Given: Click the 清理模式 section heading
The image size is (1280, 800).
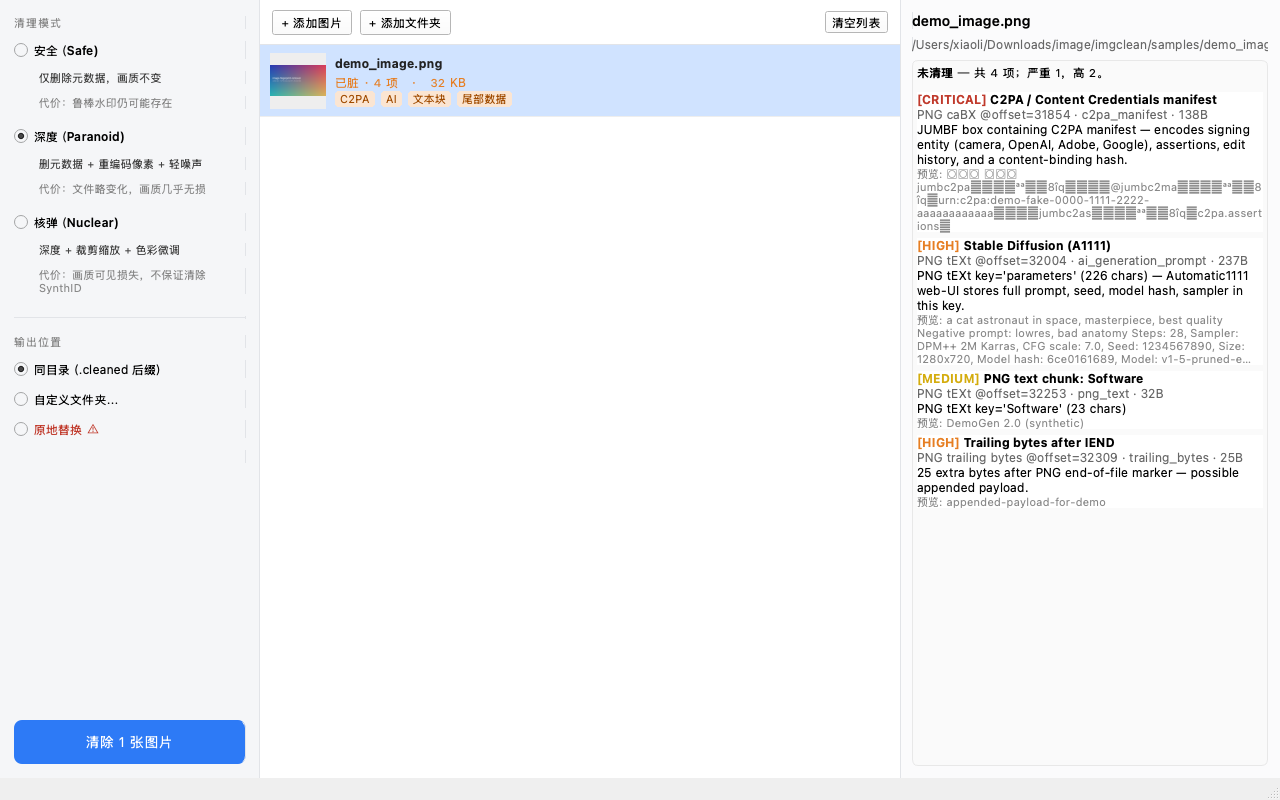Looking at the screenshot, I should click(38, 23).
